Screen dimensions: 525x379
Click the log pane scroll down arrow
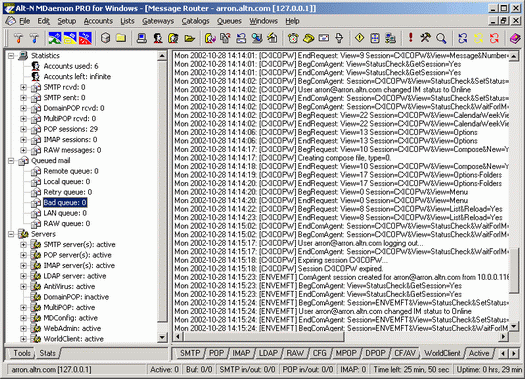514,326
